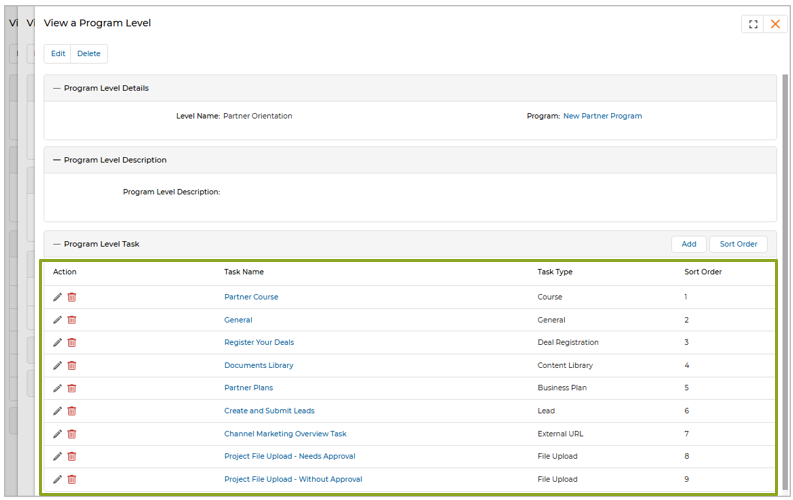Viewport: 793px width, 500px height.
Task: Delete Project File Upload - Without Approval task
Action: 72,479
